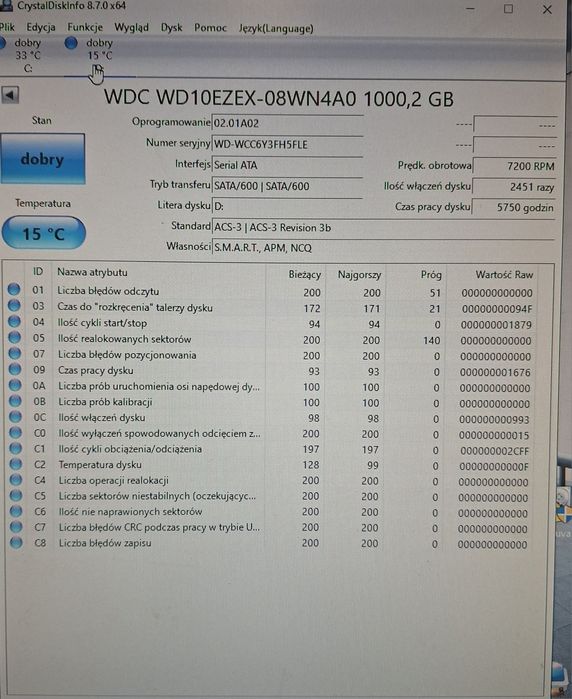Open the Plik menu

coord(7,28)
